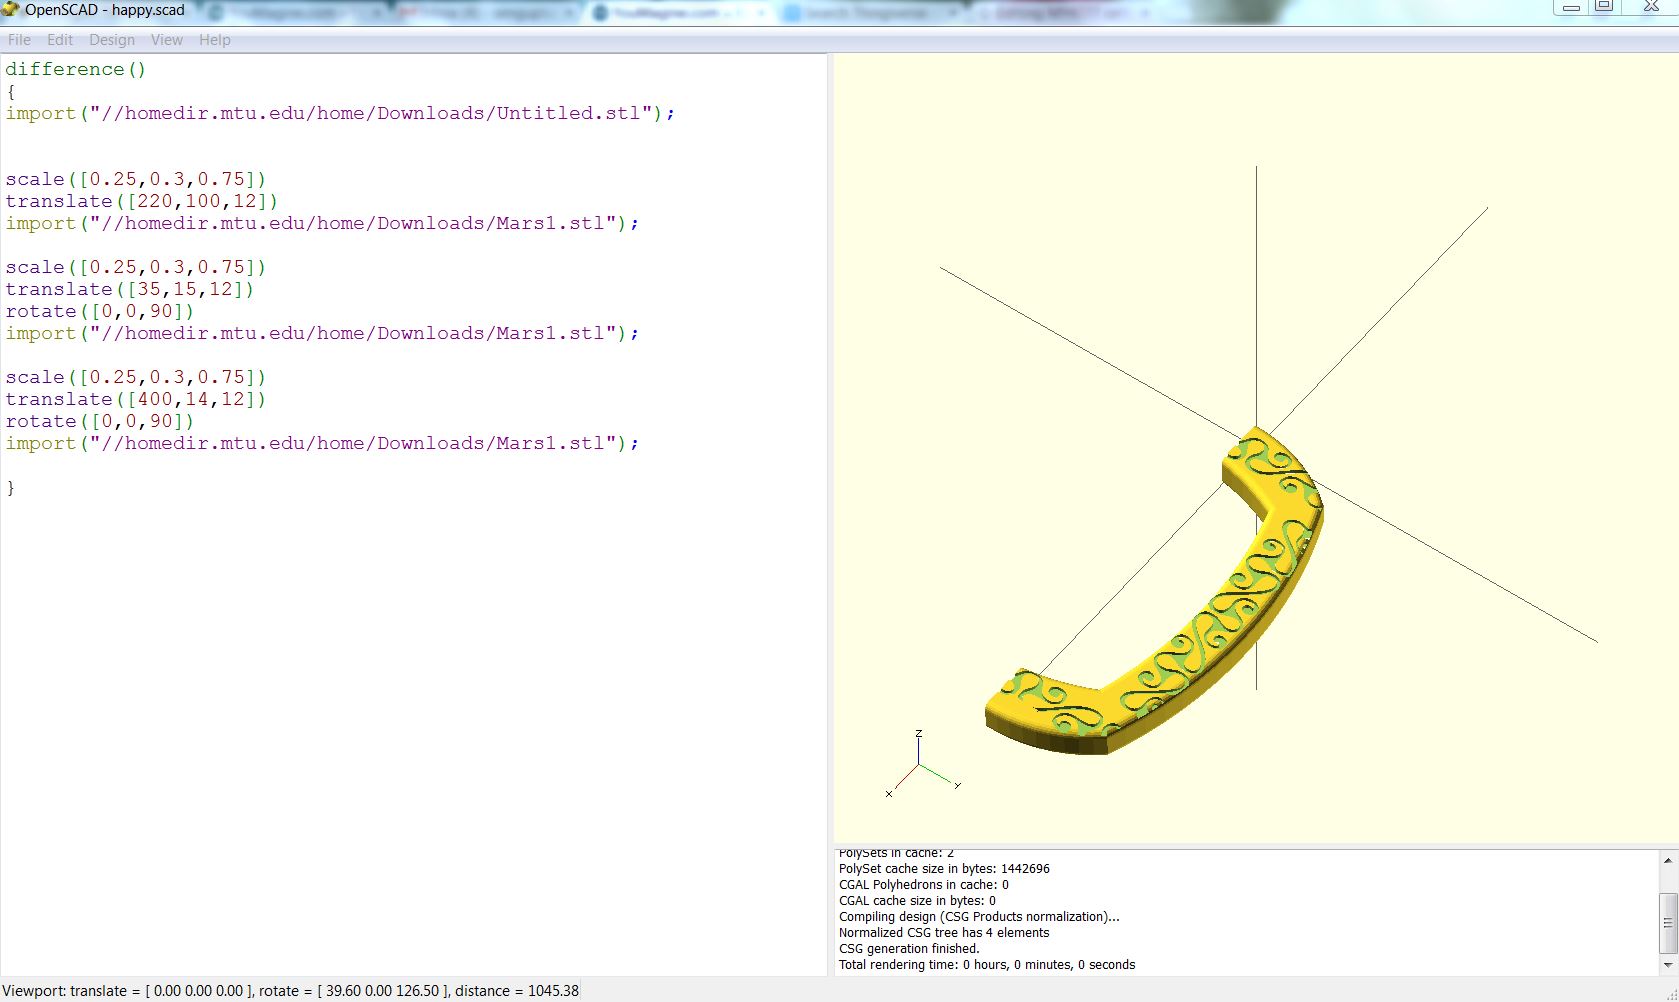This screenshot has height=1002, width=1679.
Task: Open the File menu
Action: pyautogui.click(x=19, y=40)
